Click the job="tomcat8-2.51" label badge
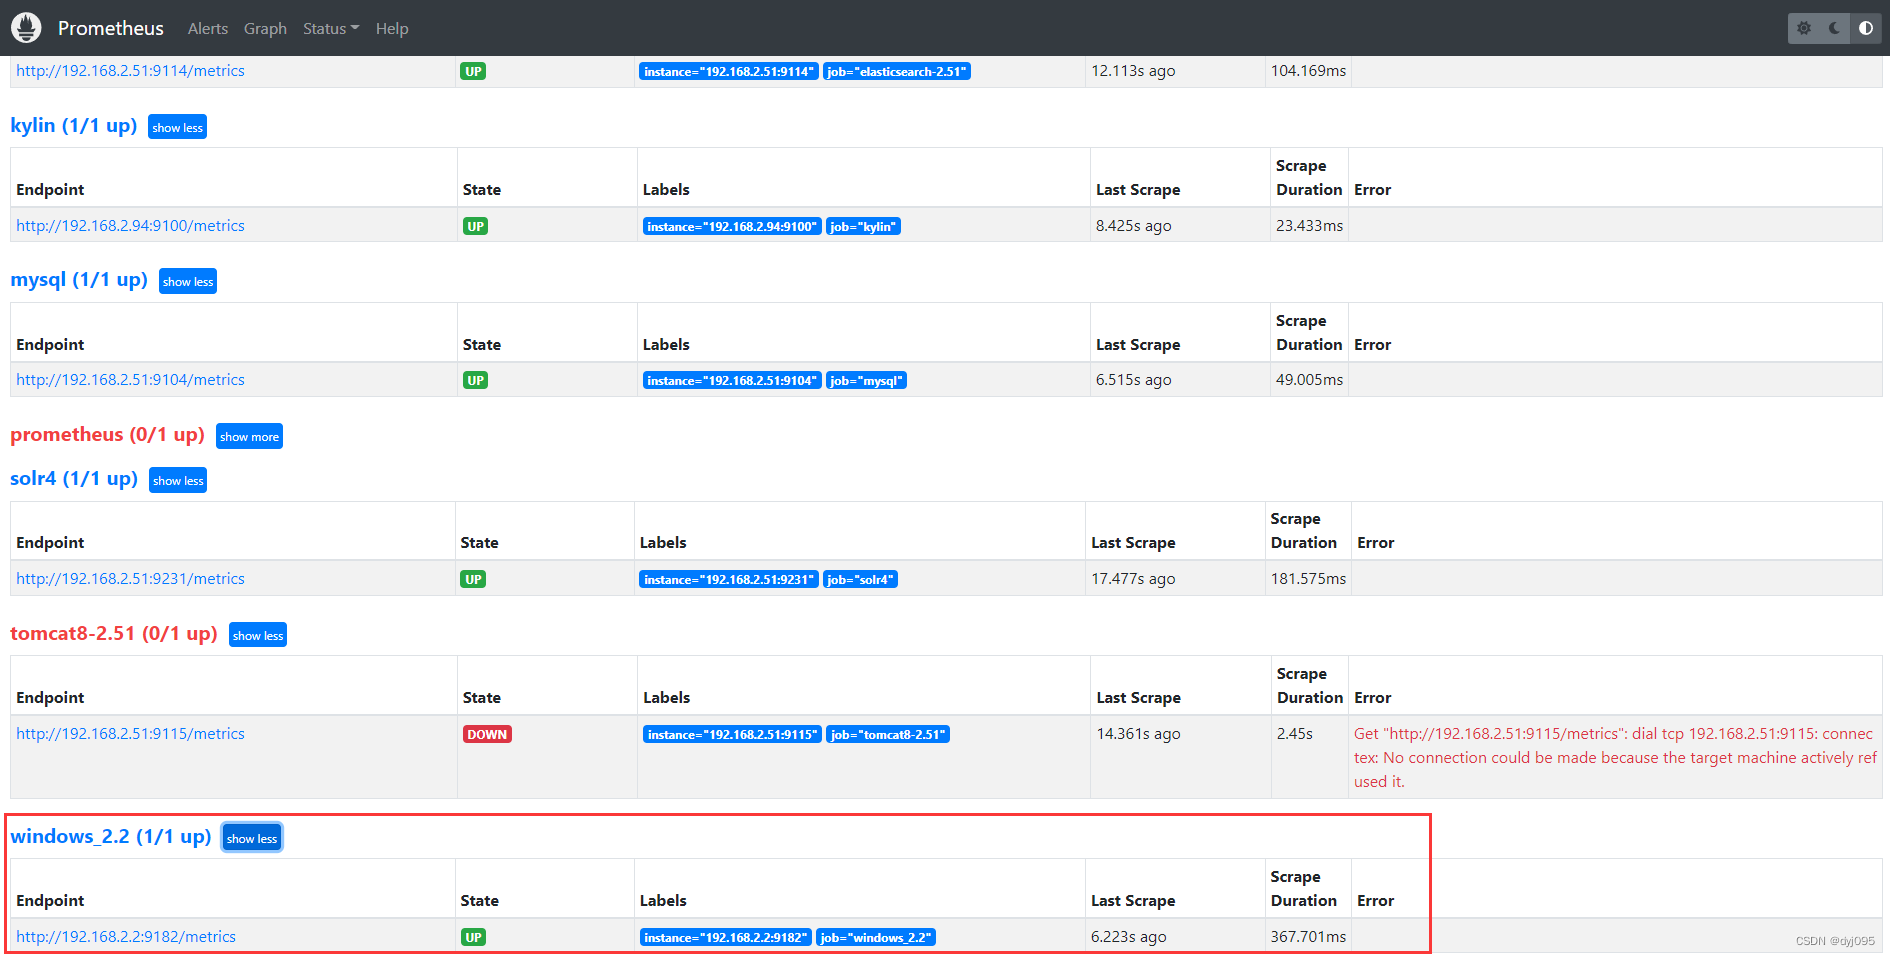This screenshot has height=957, width=1890. [x=888, y=734]
